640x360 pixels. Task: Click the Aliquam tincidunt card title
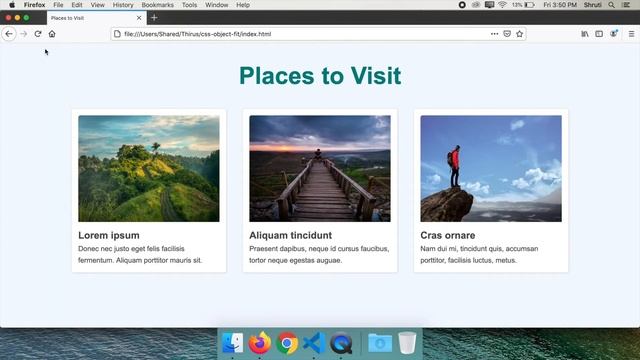(290, 235)
